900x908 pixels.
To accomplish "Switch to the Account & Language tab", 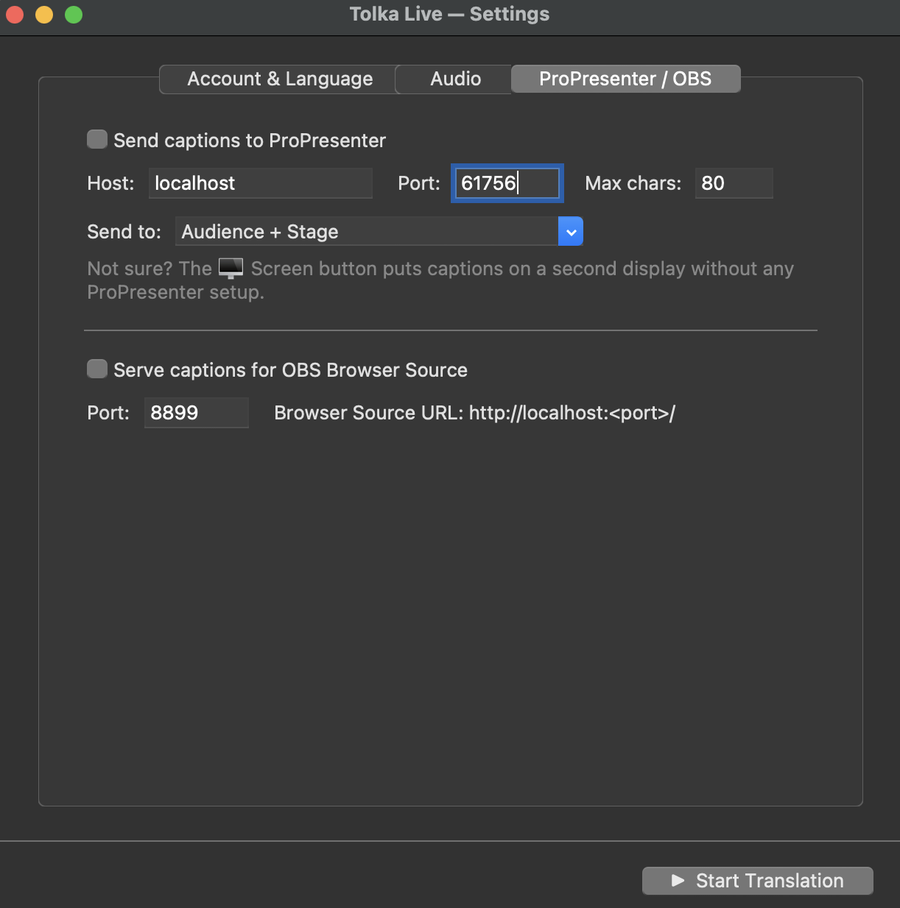I will (278, 79).
